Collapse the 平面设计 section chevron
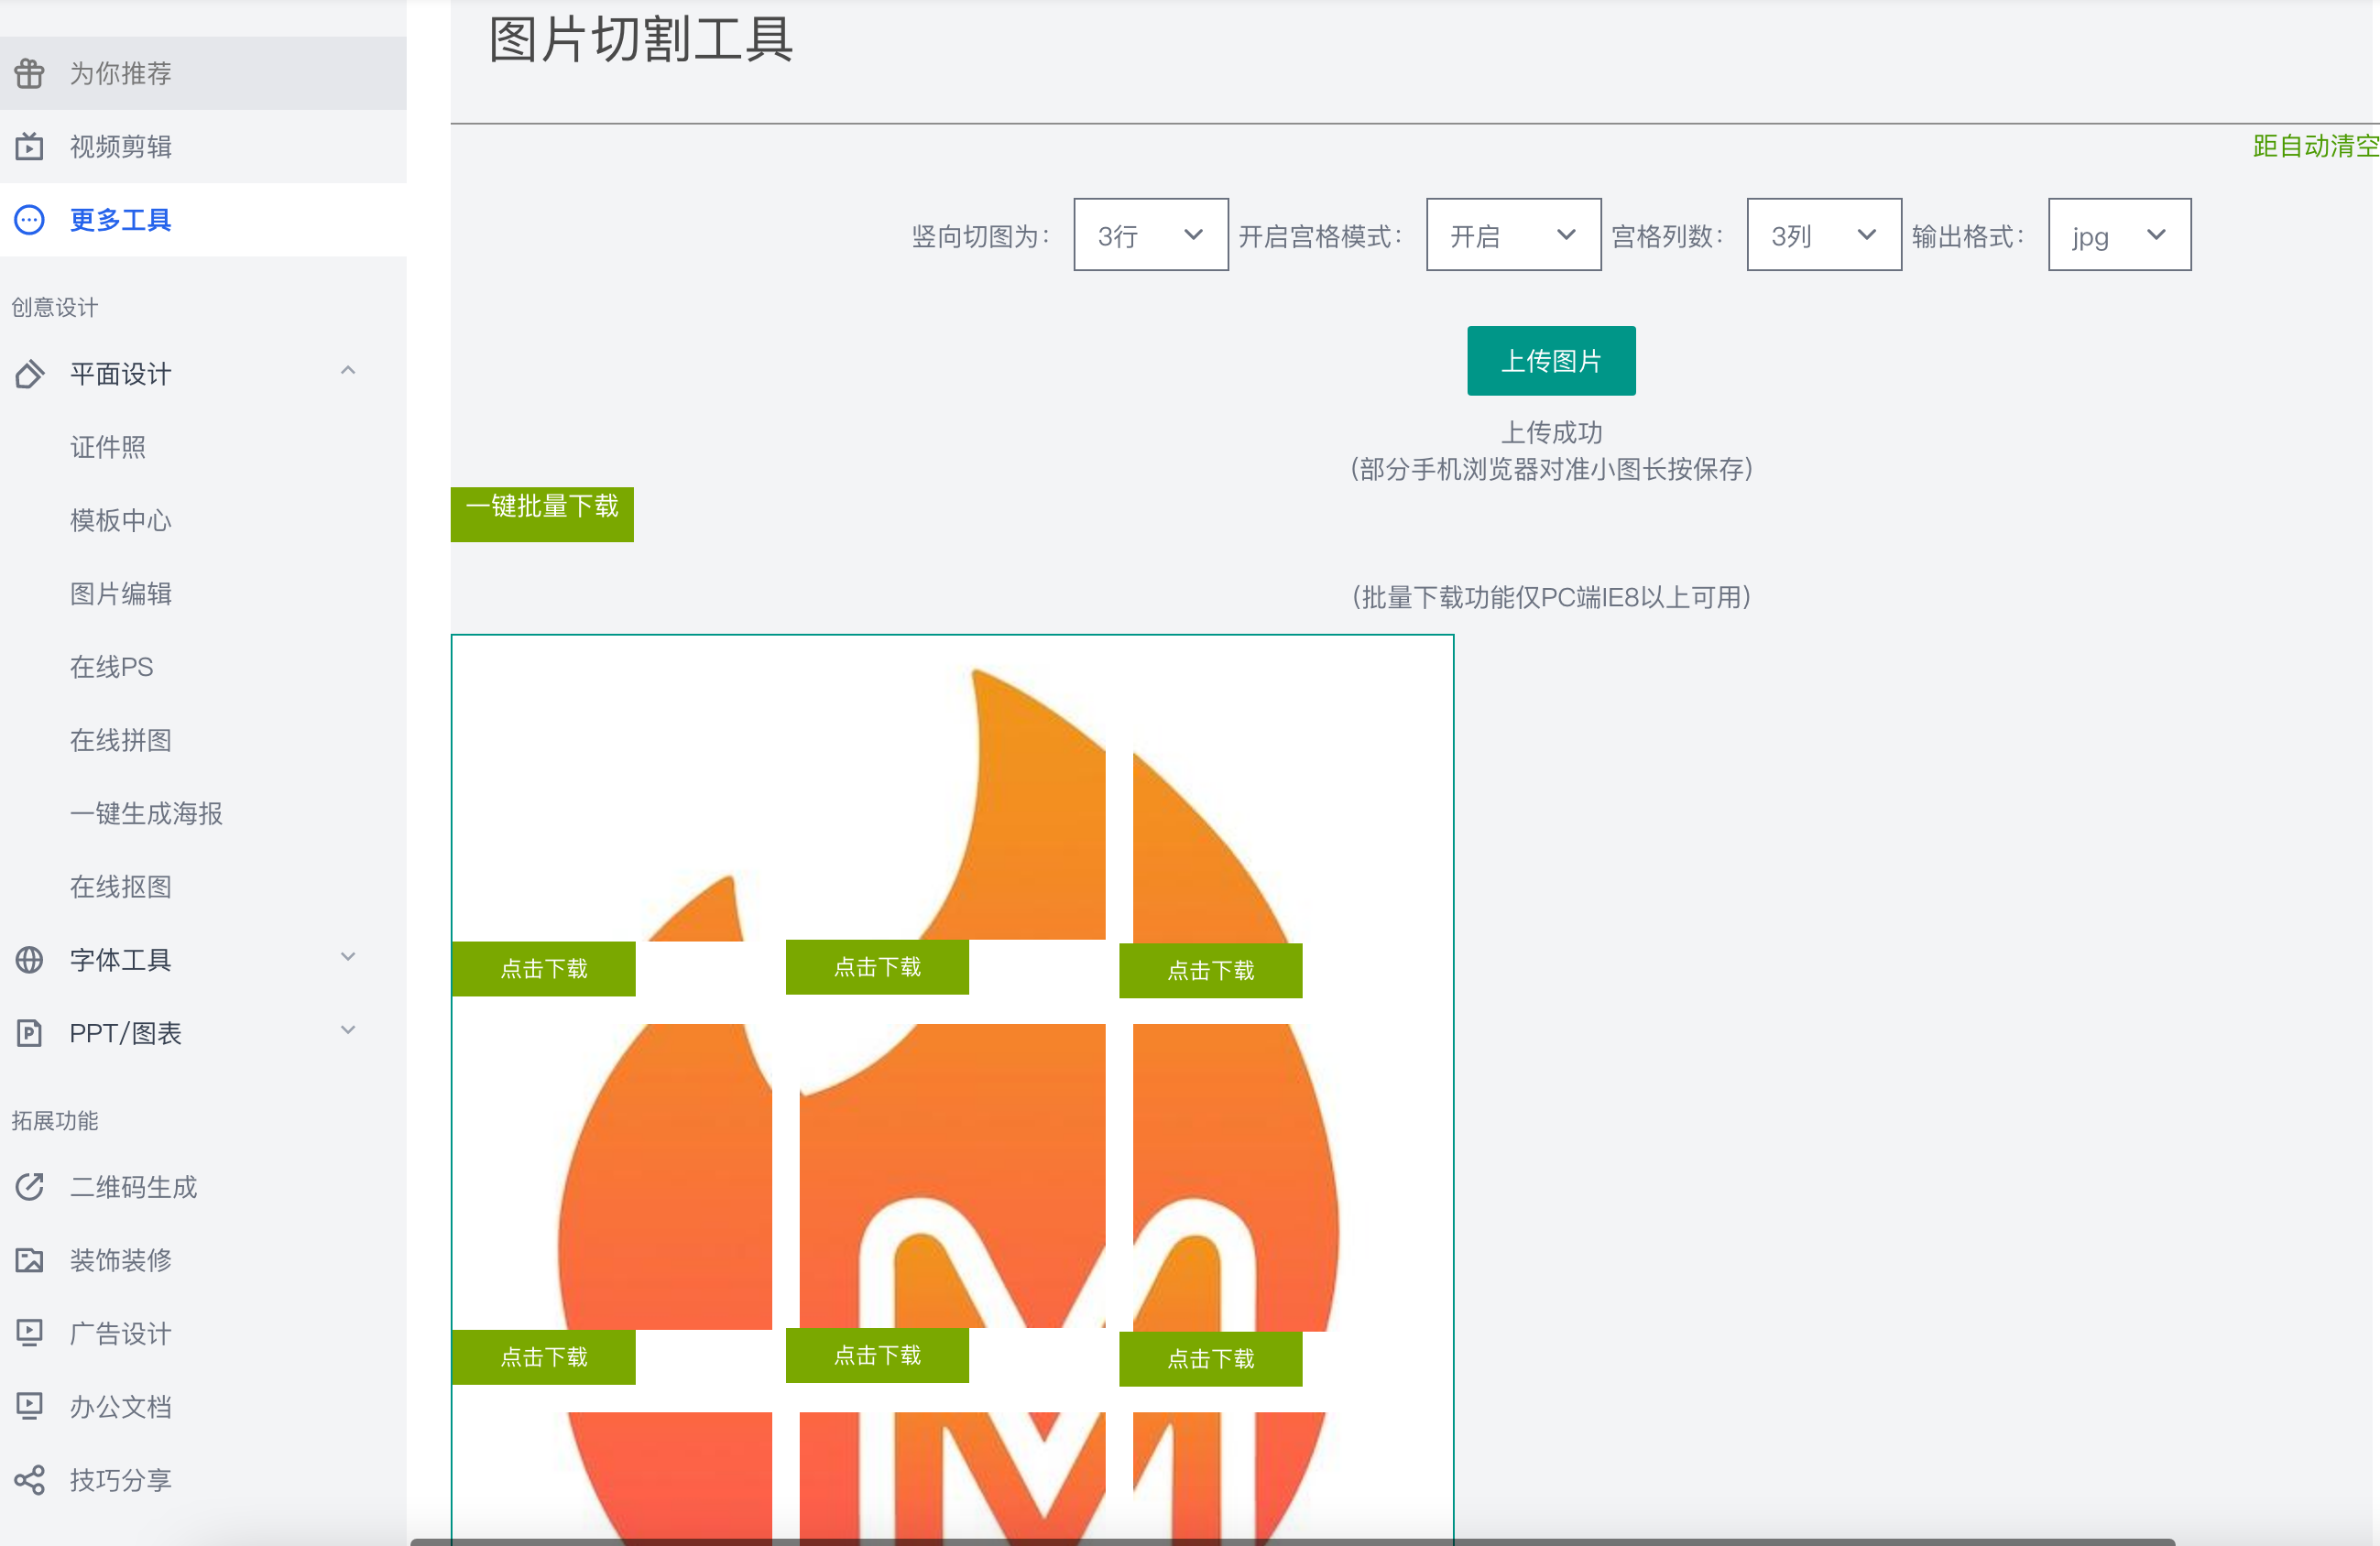Image resolution: width=2380 pixels, height=1546 pixels. coord(348,371)
